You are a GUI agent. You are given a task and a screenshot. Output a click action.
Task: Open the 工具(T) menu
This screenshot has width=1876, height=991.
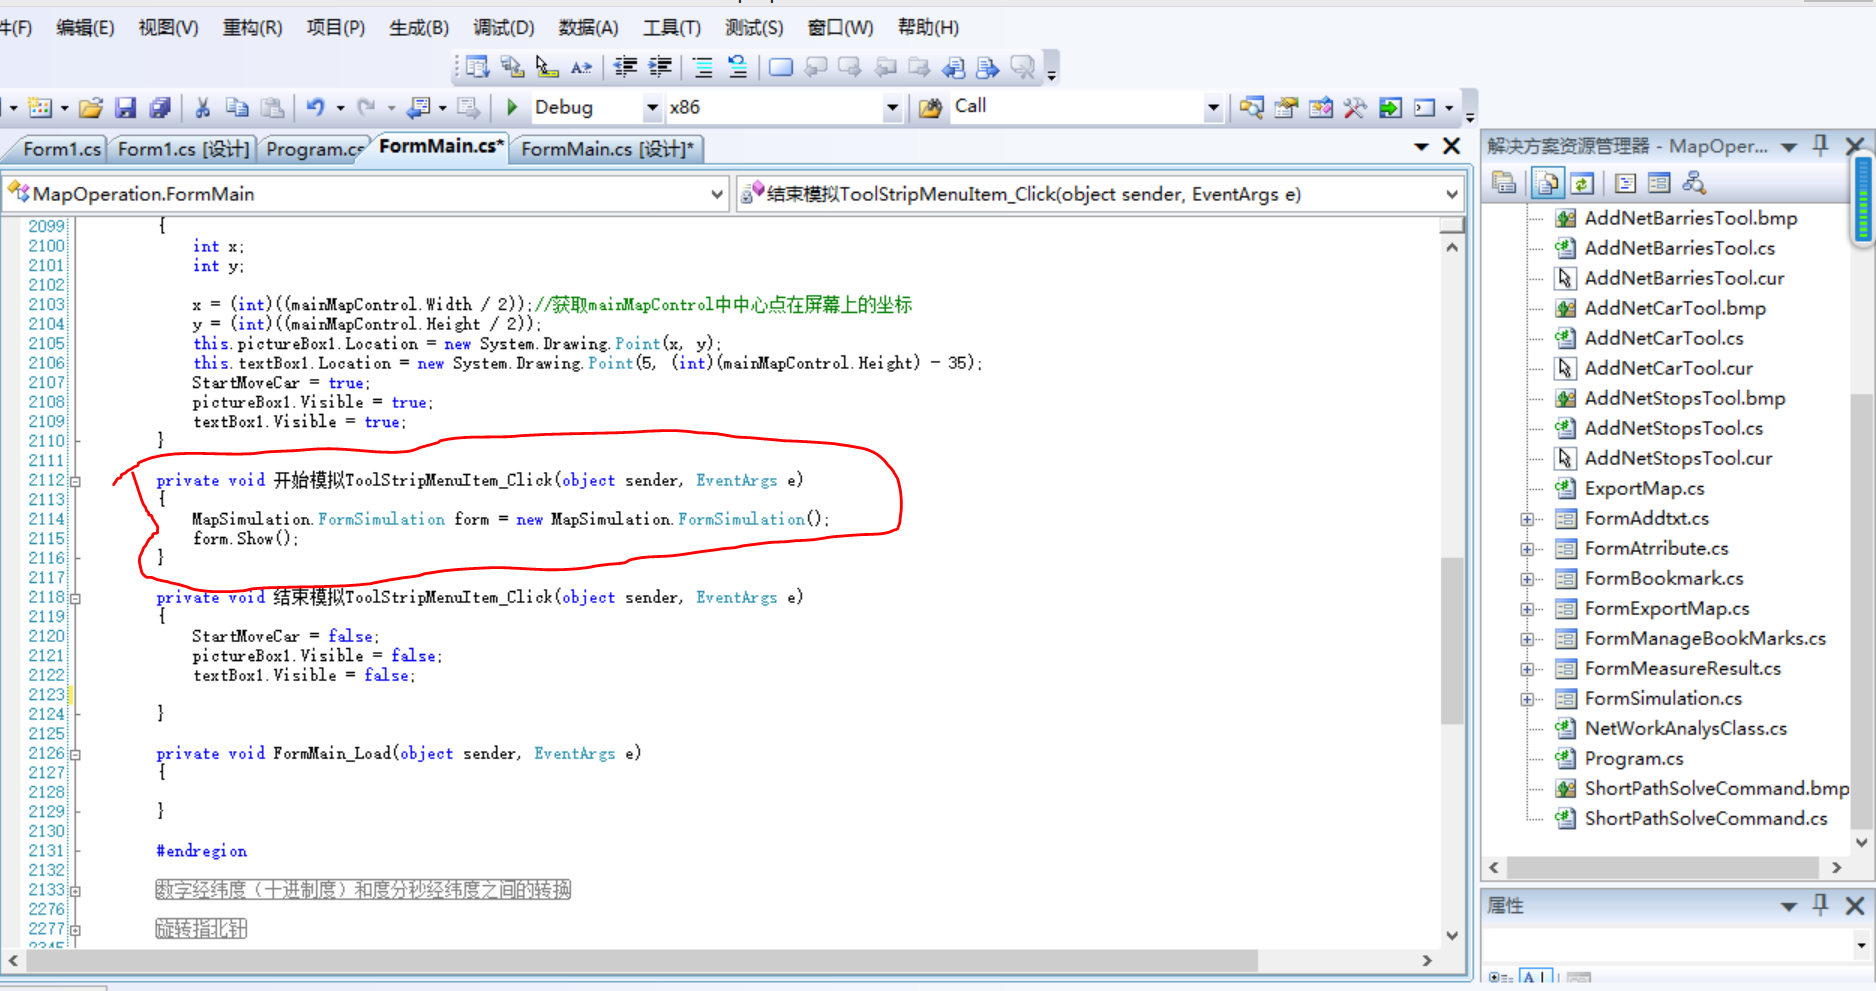[x=672, y=28]
